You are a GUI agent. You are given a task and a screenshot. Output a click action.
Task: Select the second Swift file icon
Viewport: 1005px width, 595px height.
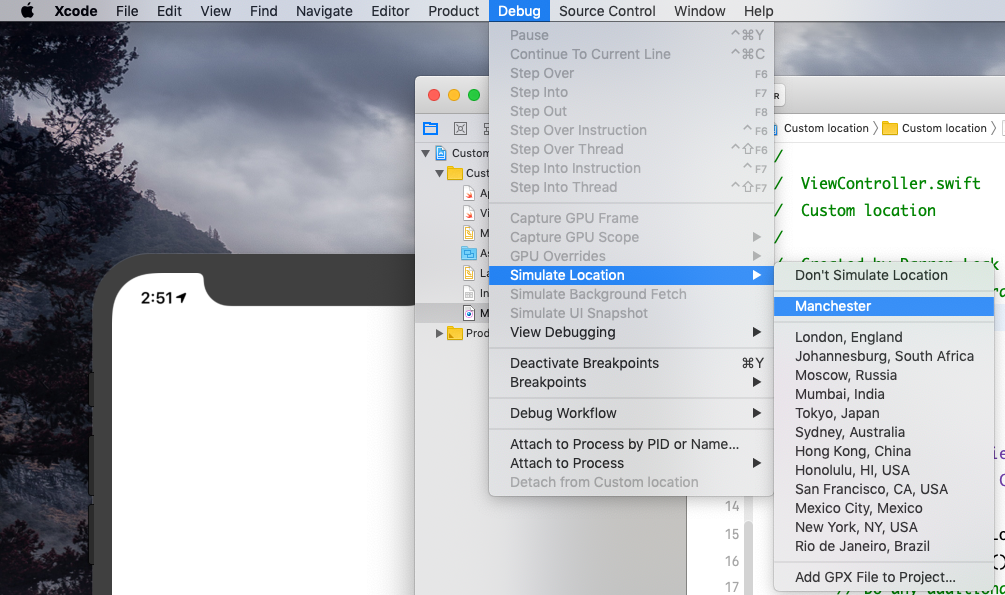469,213
